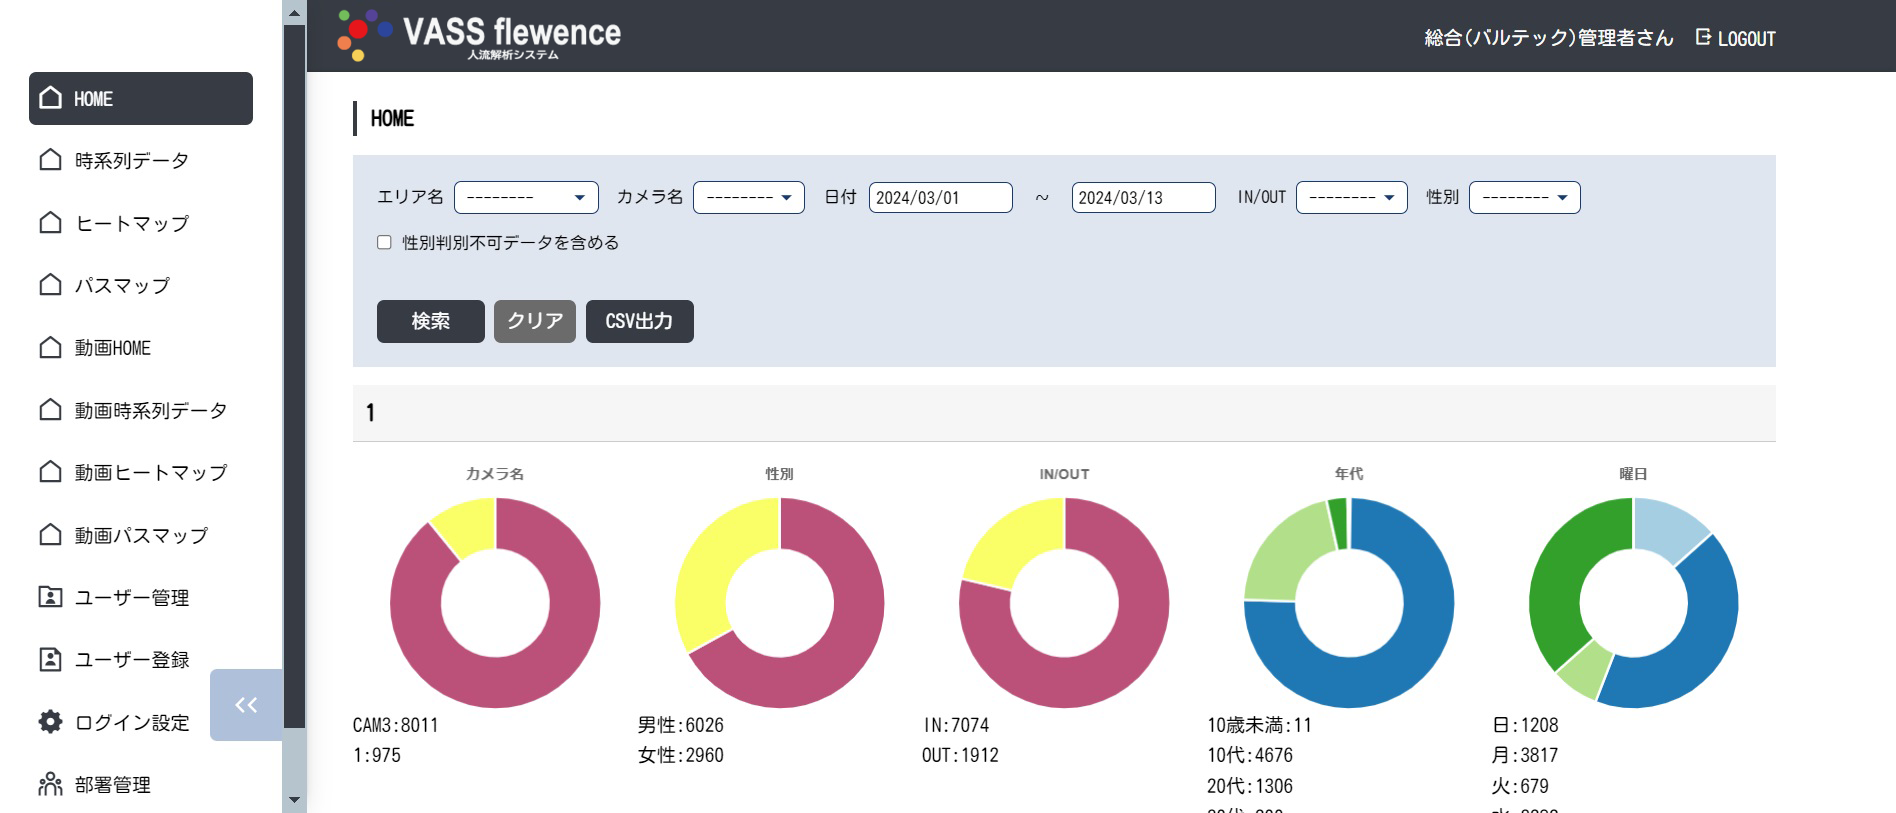The height and width of the screenshot is (813, 1896).
Task: Enable 性別判別不可データを含める checkbox
Action: (x=384, y=242)
